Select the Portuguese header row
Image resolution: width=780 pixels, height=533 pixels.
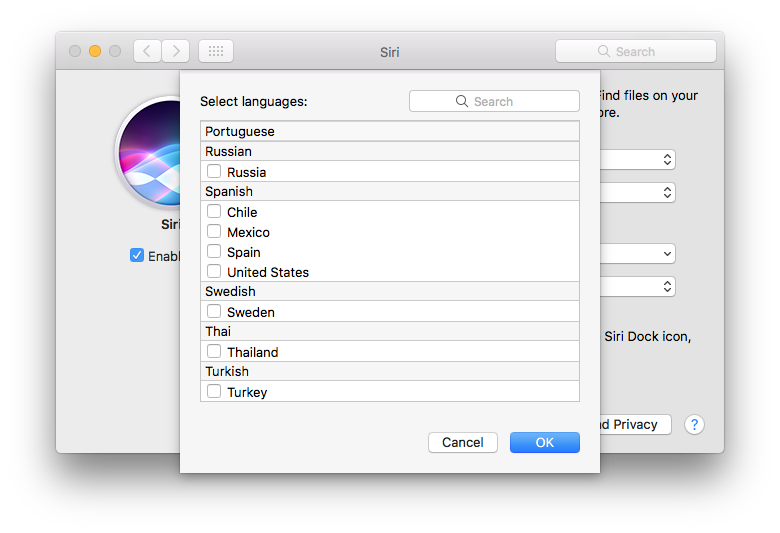point(390,131)
